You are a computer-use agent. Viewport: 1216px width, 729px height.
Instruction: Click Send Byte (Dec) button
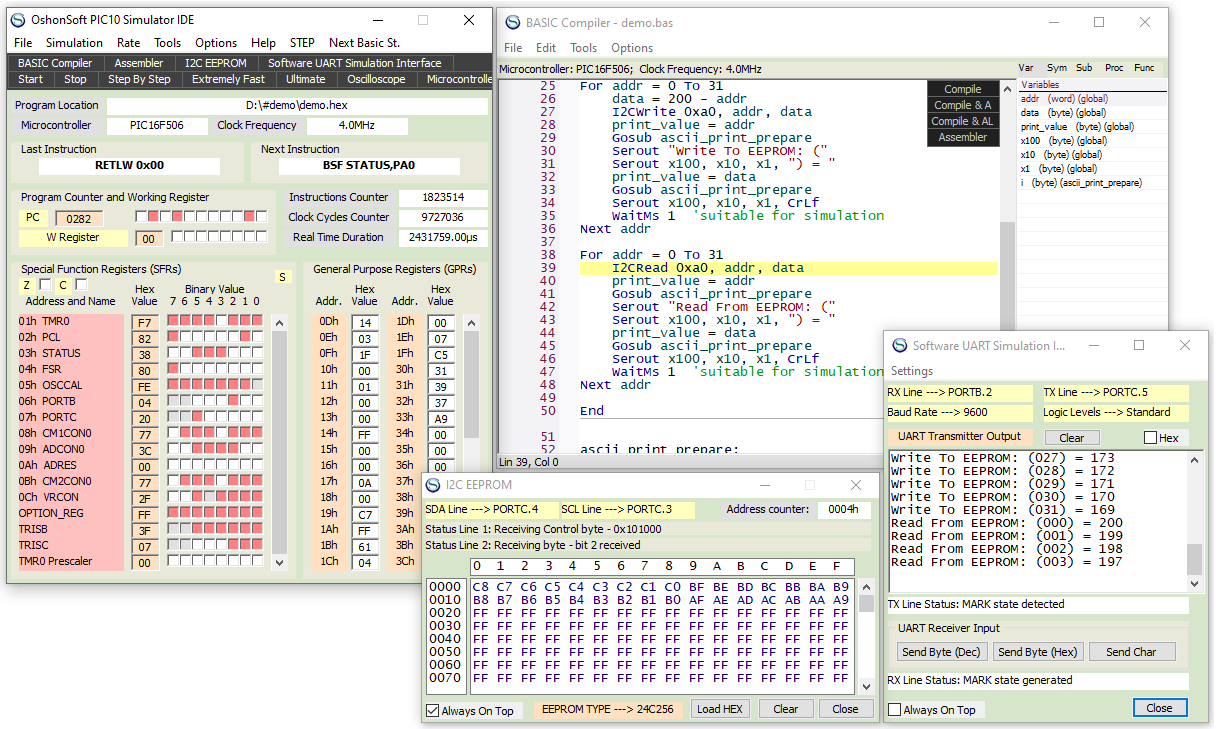(x=942, y=652)
